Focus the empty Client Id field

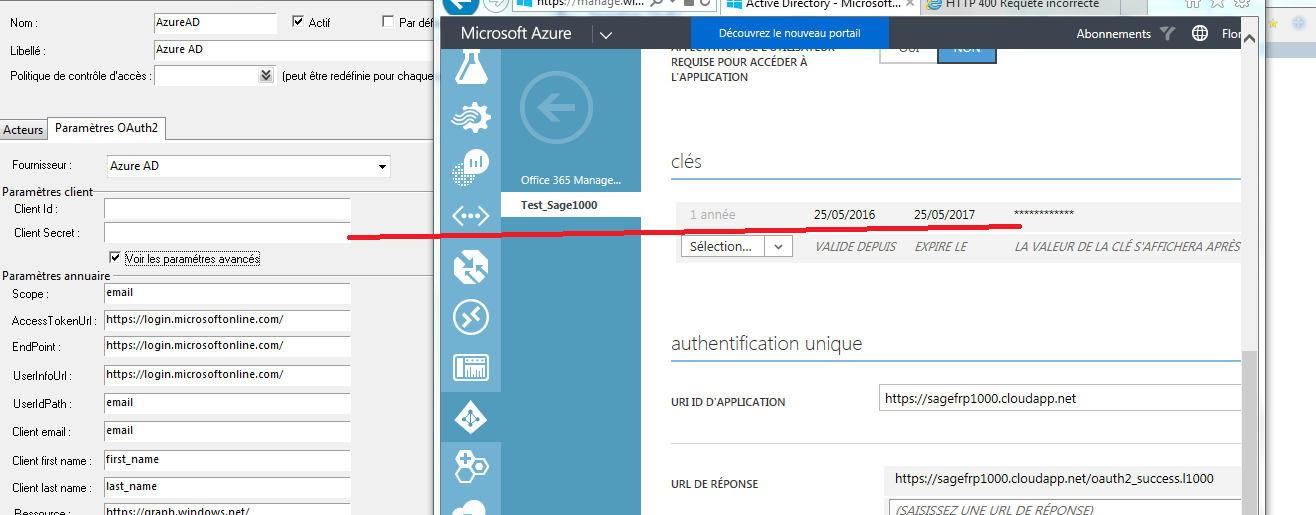click(227, 209)
